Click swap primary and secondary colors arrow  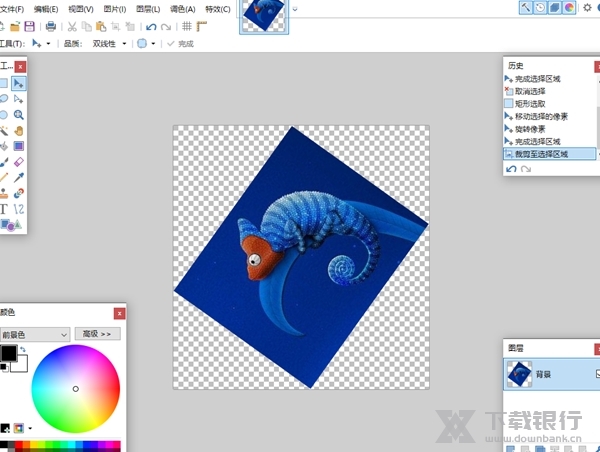[x=23, y=349]
